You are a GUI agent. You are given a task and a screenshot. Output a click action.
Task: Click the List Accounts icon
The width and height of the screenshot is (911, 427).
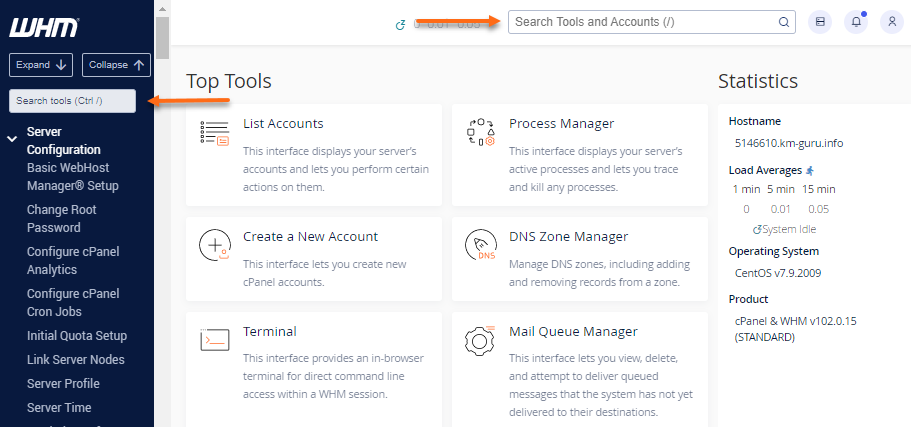coord(215,134)
